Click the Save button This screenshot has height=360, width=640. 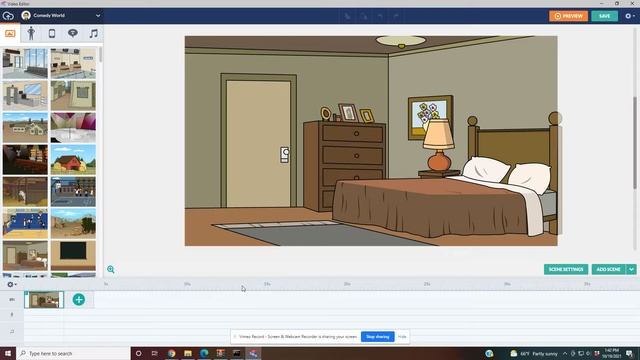point(604,16)
